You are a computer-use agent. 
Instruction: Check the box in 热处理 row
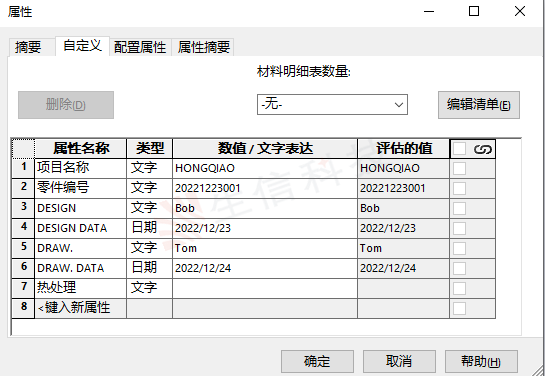[459, 288]
